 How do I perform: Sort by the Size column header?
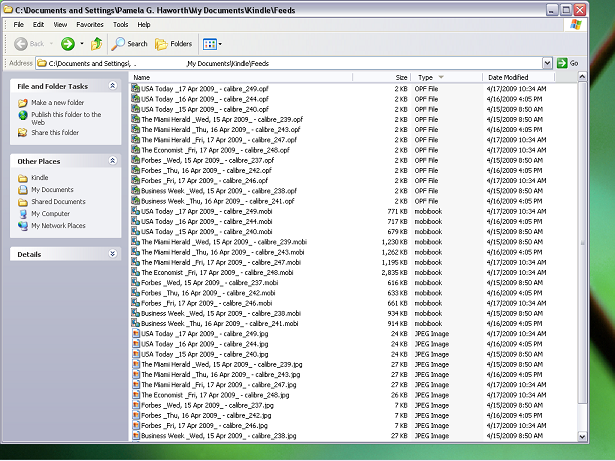coord(382,77)
